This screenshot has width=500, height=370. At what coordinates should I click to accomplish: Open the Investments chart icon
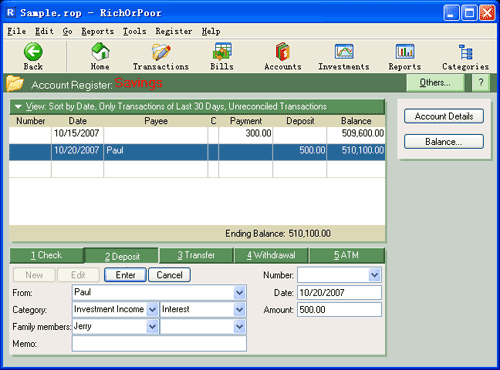pos(344,52)
